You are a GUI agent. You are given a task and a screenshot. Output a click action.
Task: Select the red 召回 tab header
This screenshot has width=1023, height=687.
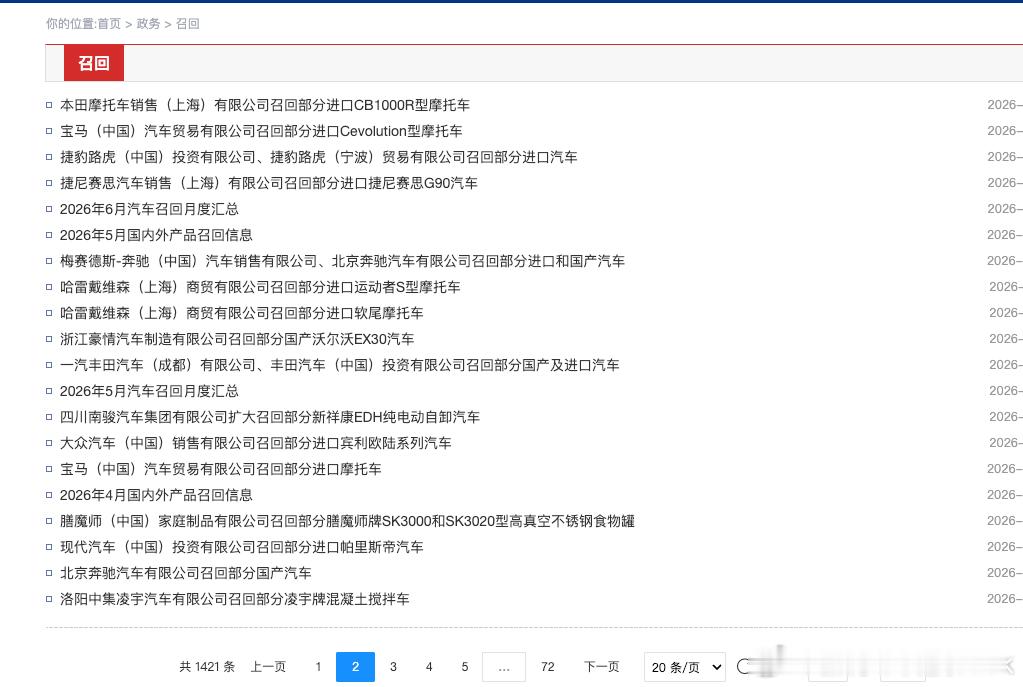[94, 63]
